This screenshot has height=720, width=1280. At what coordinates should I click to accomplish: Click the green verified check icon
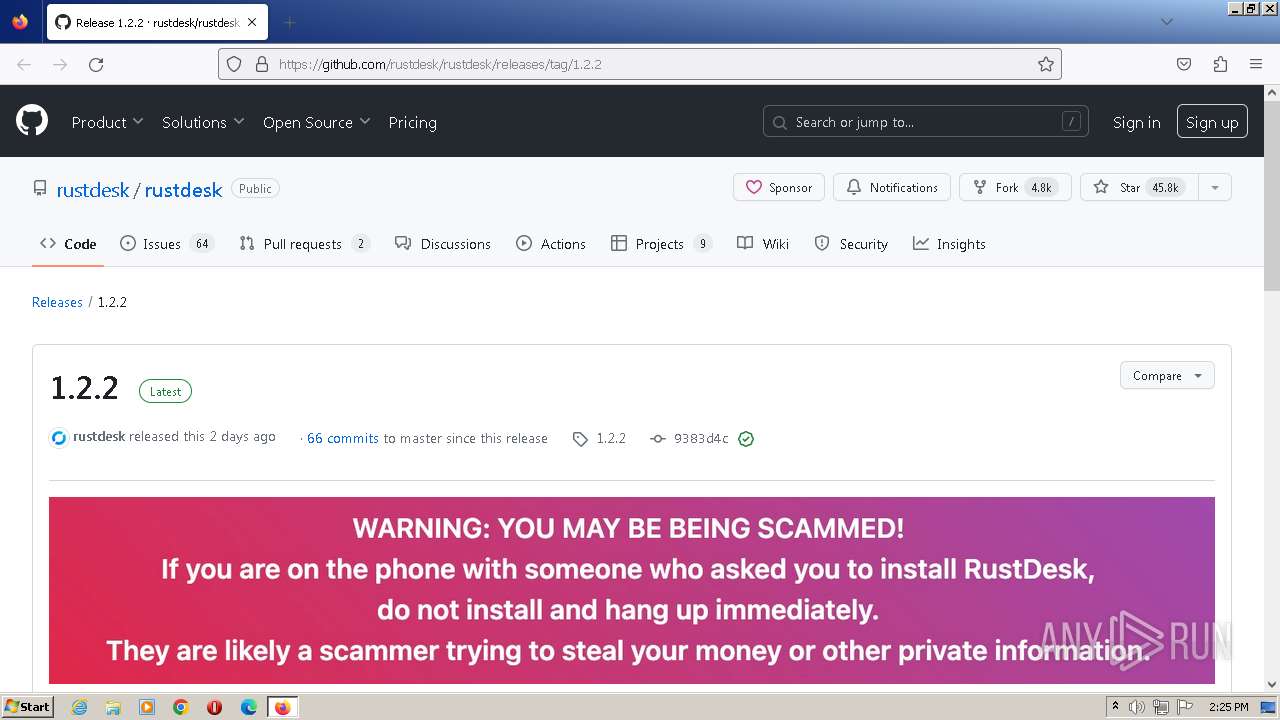click(746, 438)
